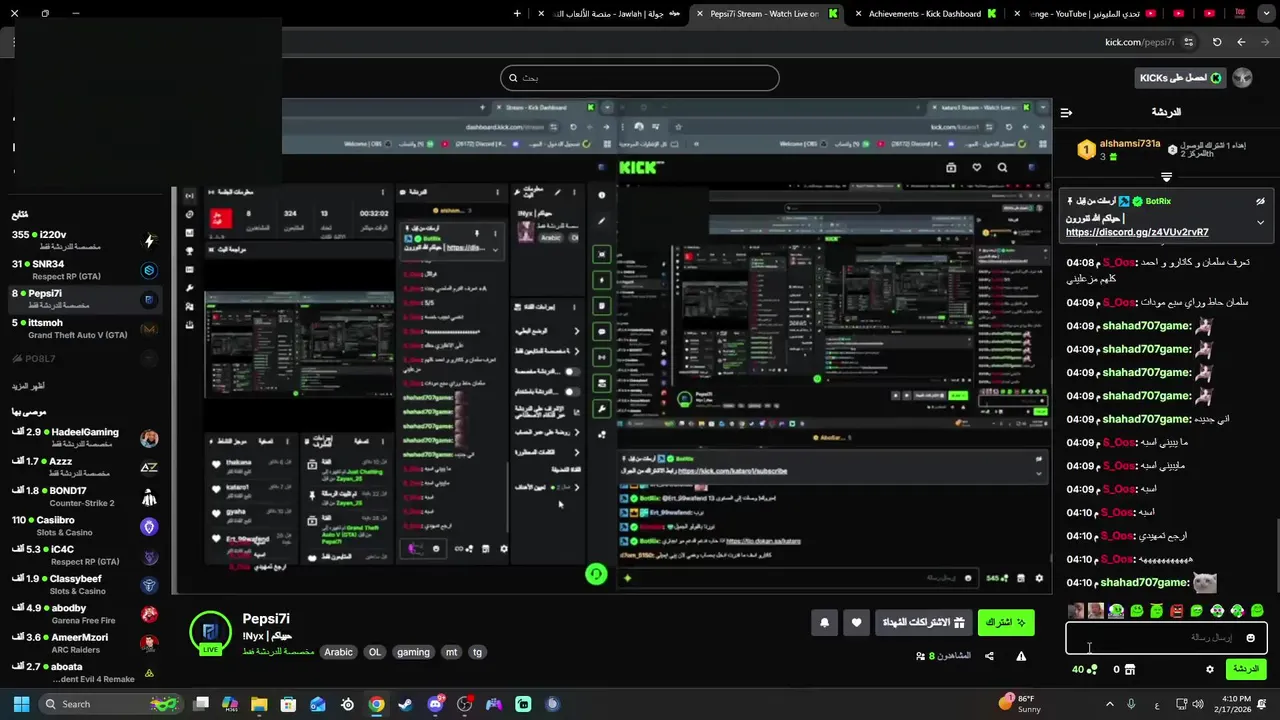Screen dimensions: 1280x720
Task: Open I220v channel in sidebar
Action: click(x=85, y=240)
